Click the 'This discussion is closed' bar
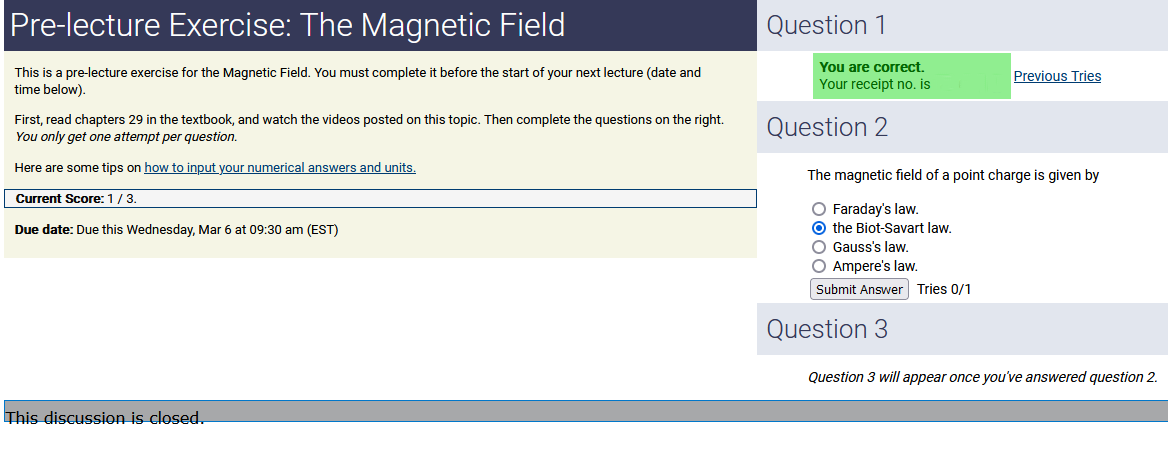The width and height of the screenshot is (1168, 459). point(585,412)
